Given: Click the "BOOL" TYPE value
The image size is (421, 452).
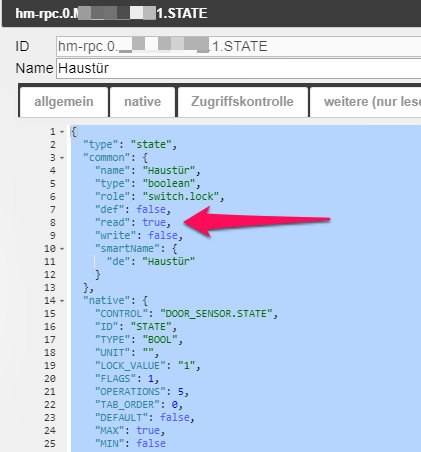Looking at the screenshot, I should click(160, 340).
